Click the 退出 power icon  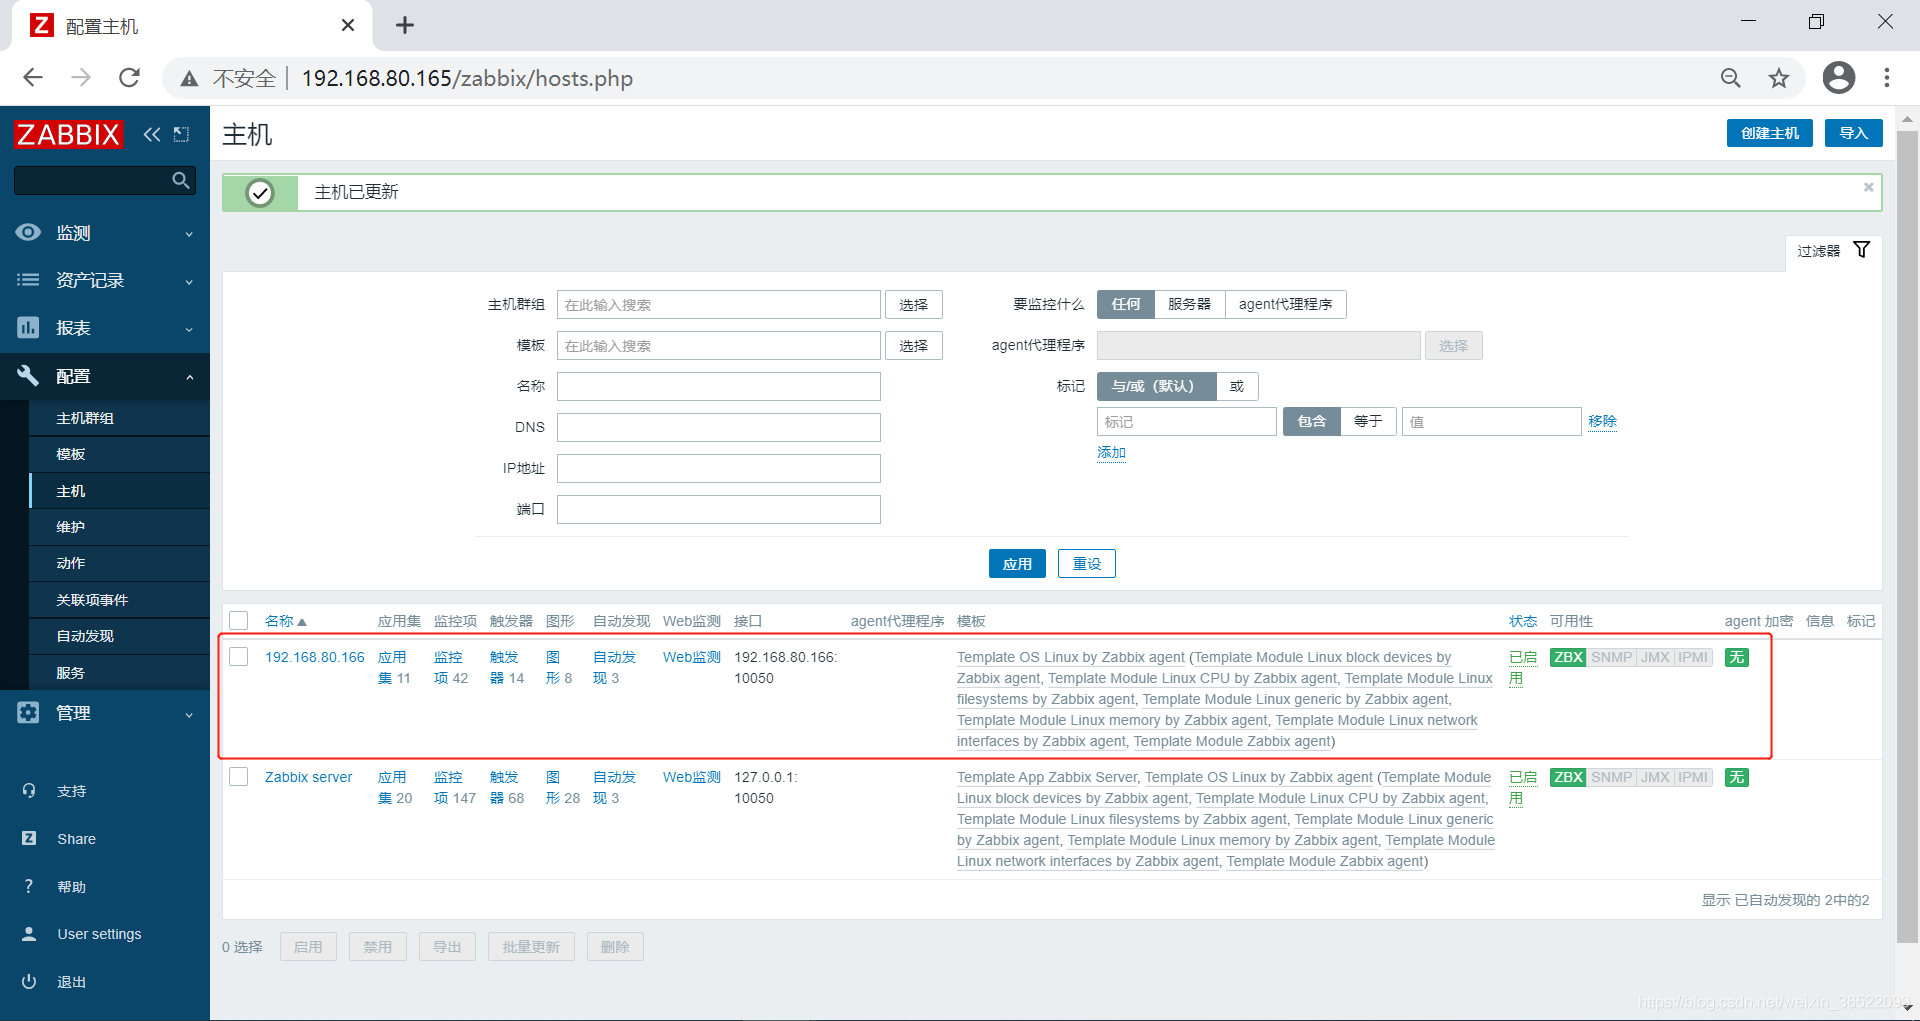click(x=29, y=981)
